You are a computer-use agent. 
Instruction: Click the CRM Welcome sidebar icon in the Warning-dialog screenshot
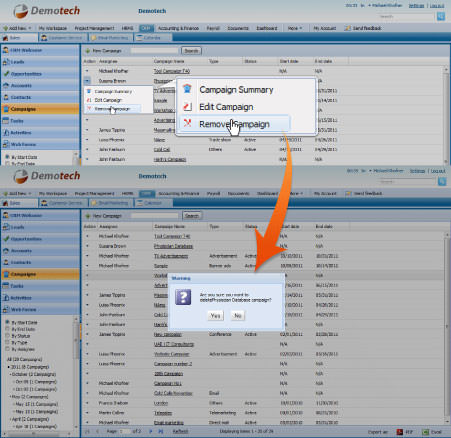coord(6,215)
